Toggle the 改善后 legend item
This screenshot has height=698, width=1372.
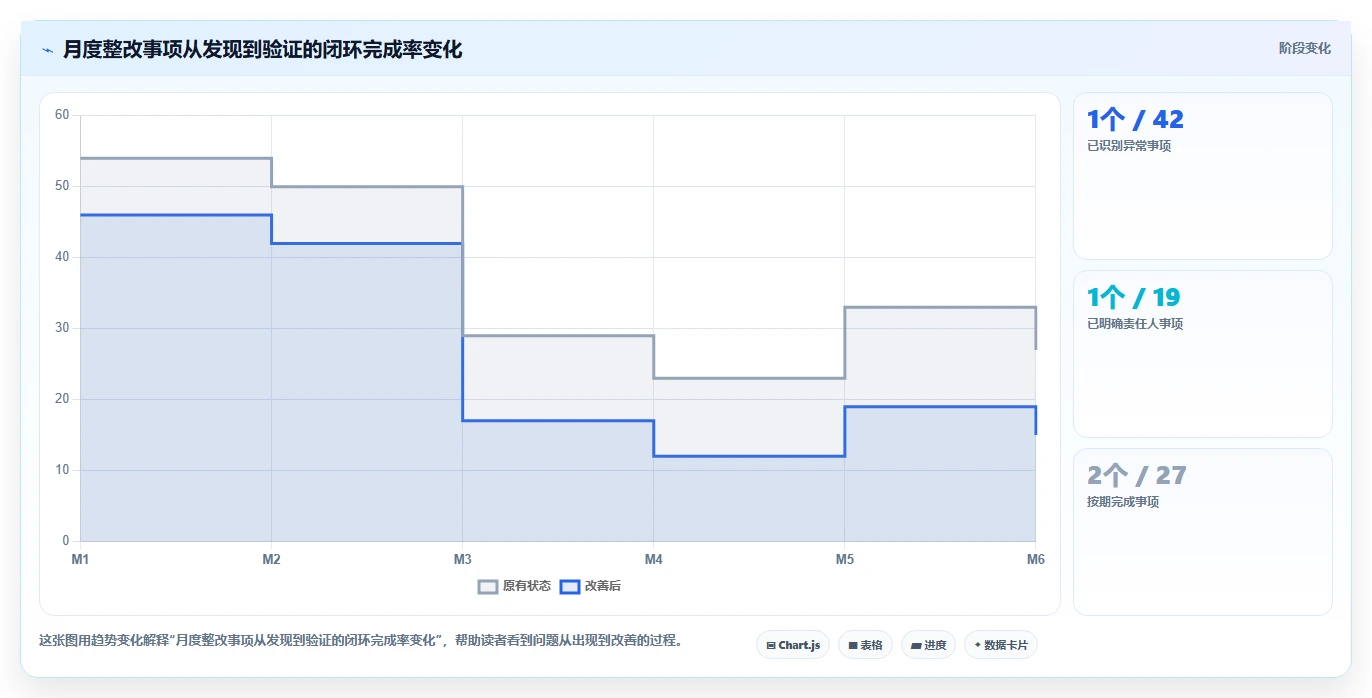tap(590, 586)
